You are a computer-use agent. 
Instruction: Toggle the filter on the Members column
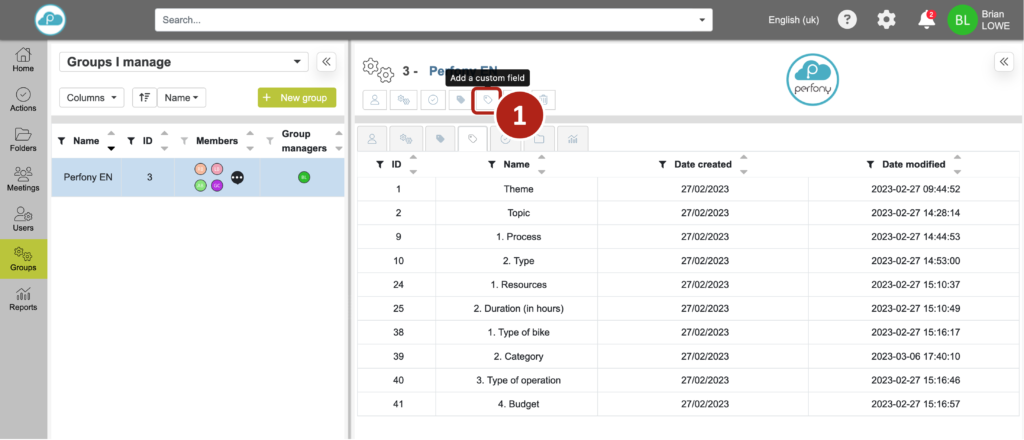[x=184, y=141]
